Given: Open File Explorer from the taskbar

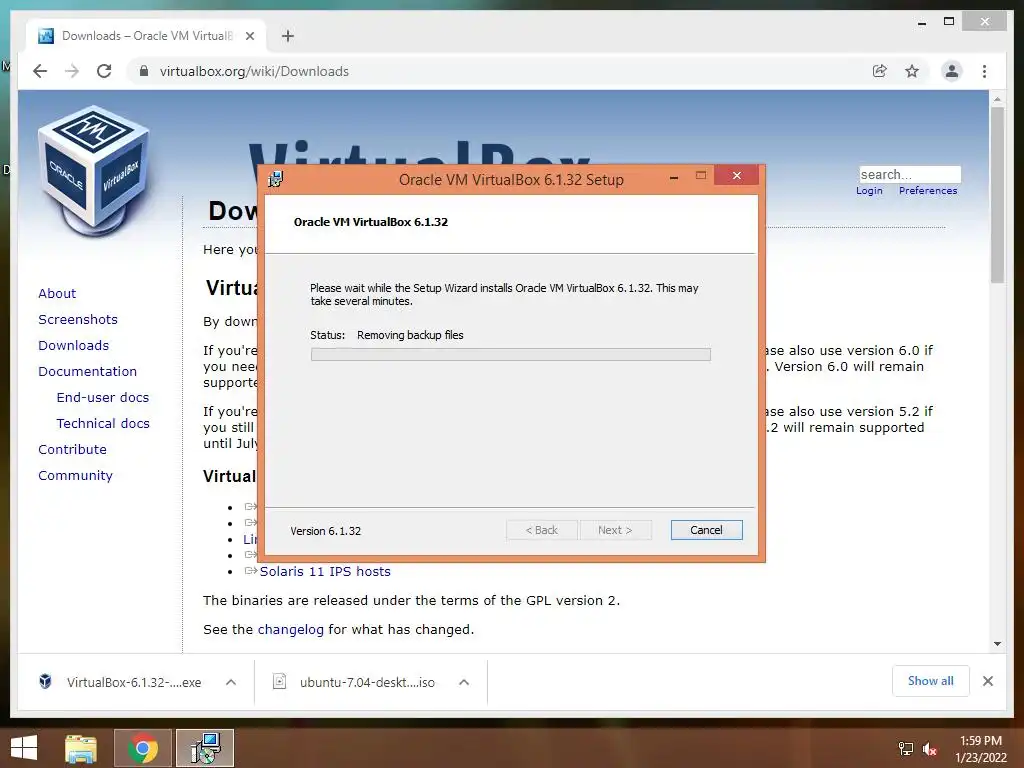Looking at the screenshot, I should point(80,748).
